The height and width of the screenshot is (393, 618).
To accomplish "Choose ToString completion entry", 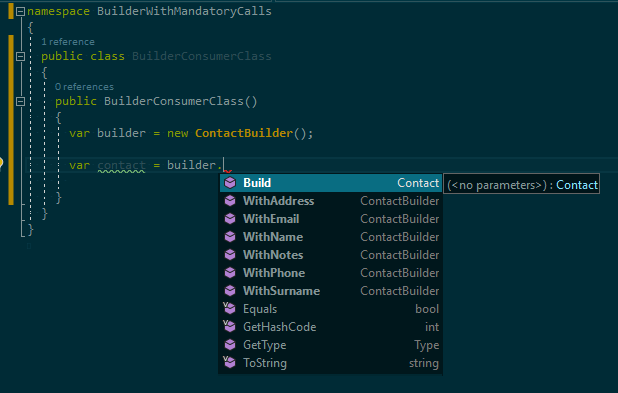I will pos(331,363).
